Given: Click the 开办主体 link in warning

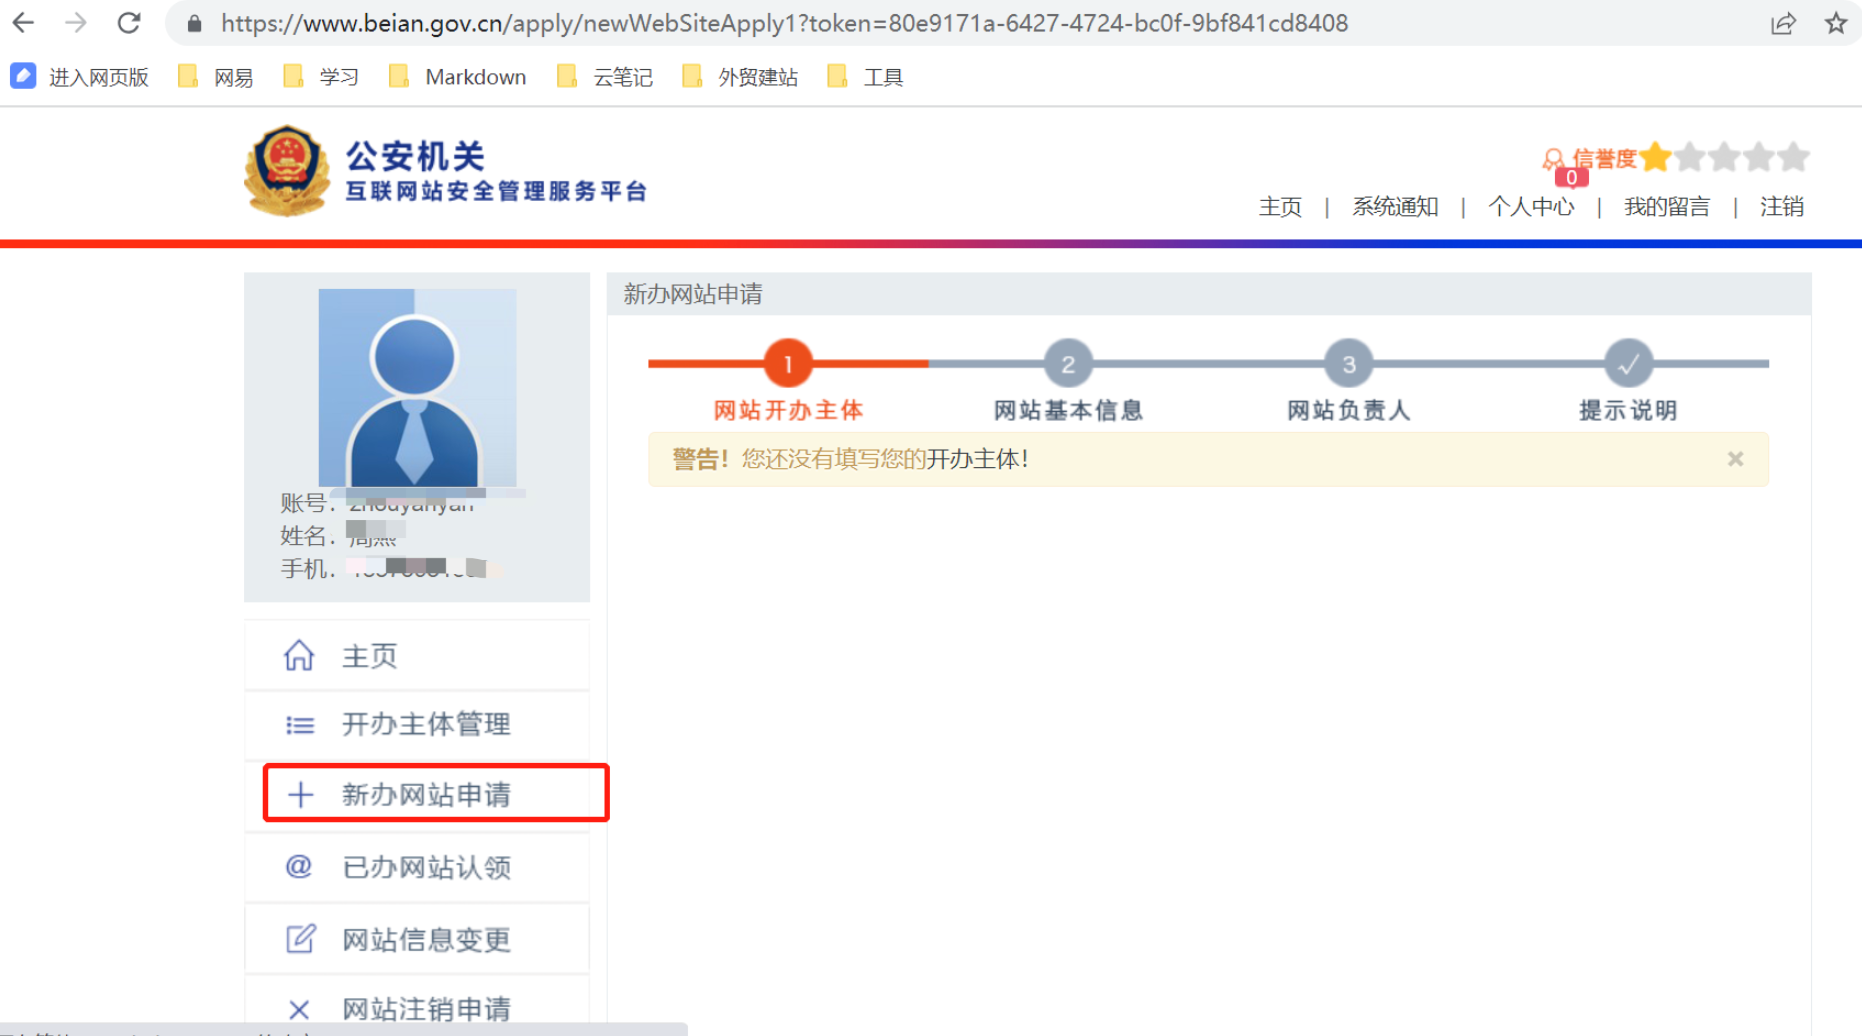Looking at the screenshot, I should click(973, 459).
